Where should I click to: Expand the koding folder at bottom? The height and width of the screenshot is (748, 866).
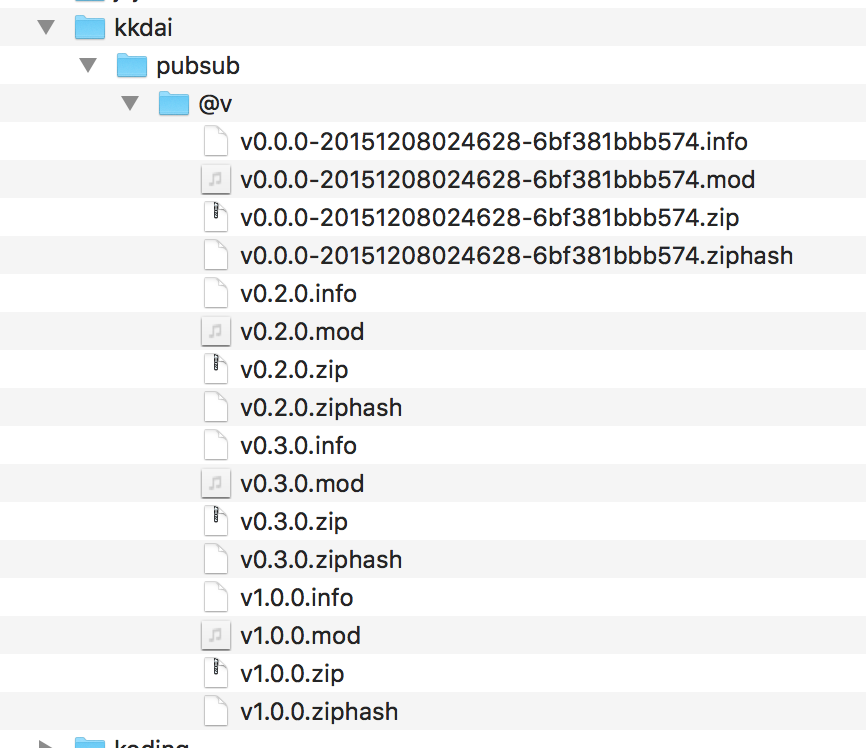[x=46, y=744]
